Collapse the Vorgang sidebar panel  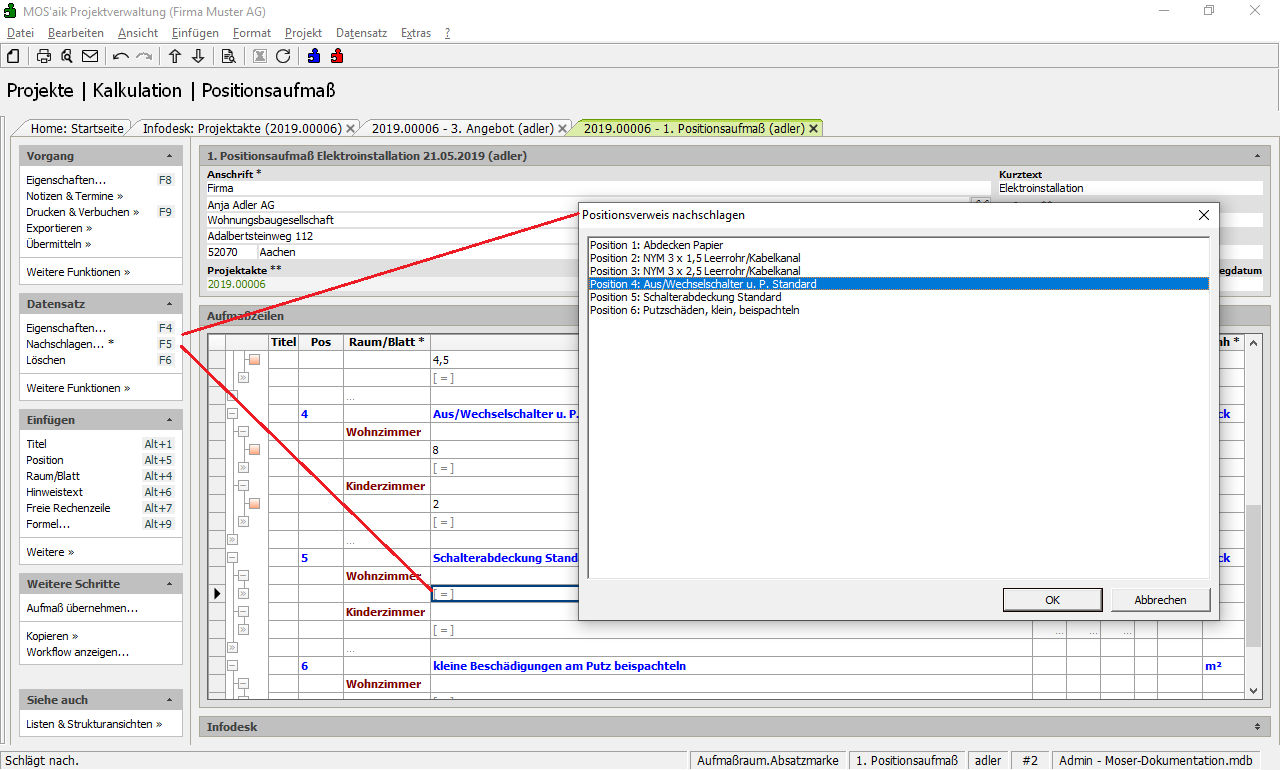click(x=169, y=156)
